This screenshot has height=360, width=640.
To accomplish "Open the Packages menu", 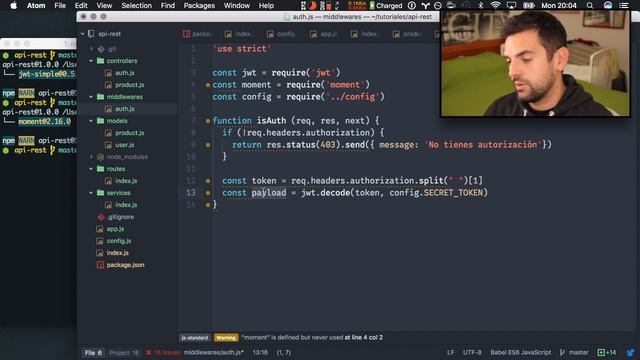I will coord(199,6).
